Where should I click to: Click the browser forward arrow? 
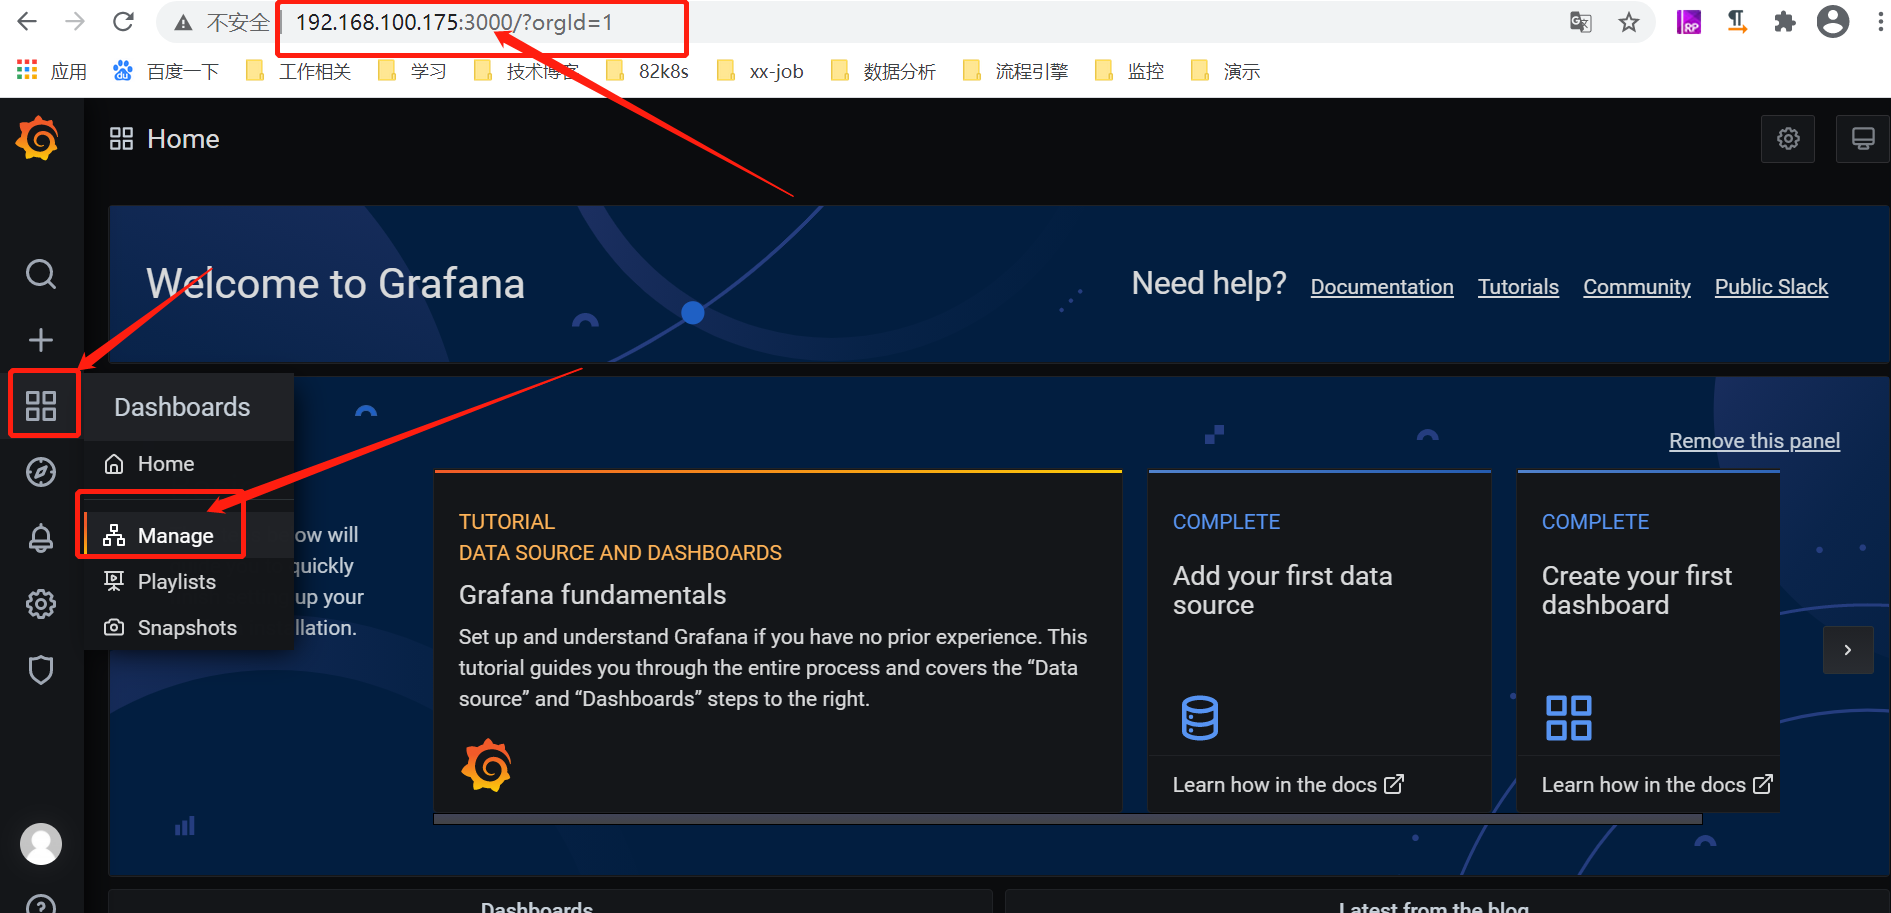(x=75, y=21)
